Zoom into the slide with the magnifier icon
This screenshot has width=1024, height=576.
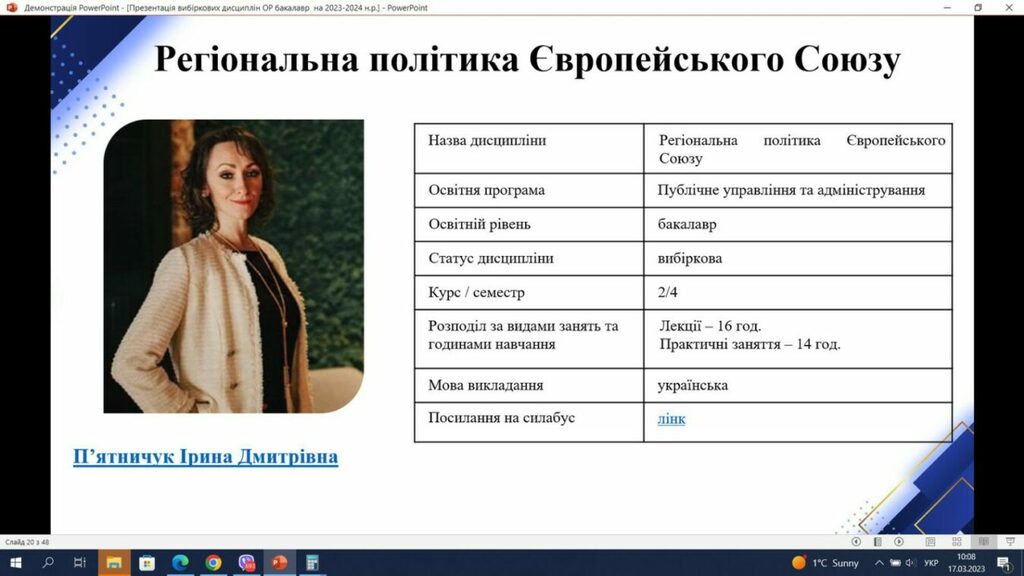(x=931, y=541)
